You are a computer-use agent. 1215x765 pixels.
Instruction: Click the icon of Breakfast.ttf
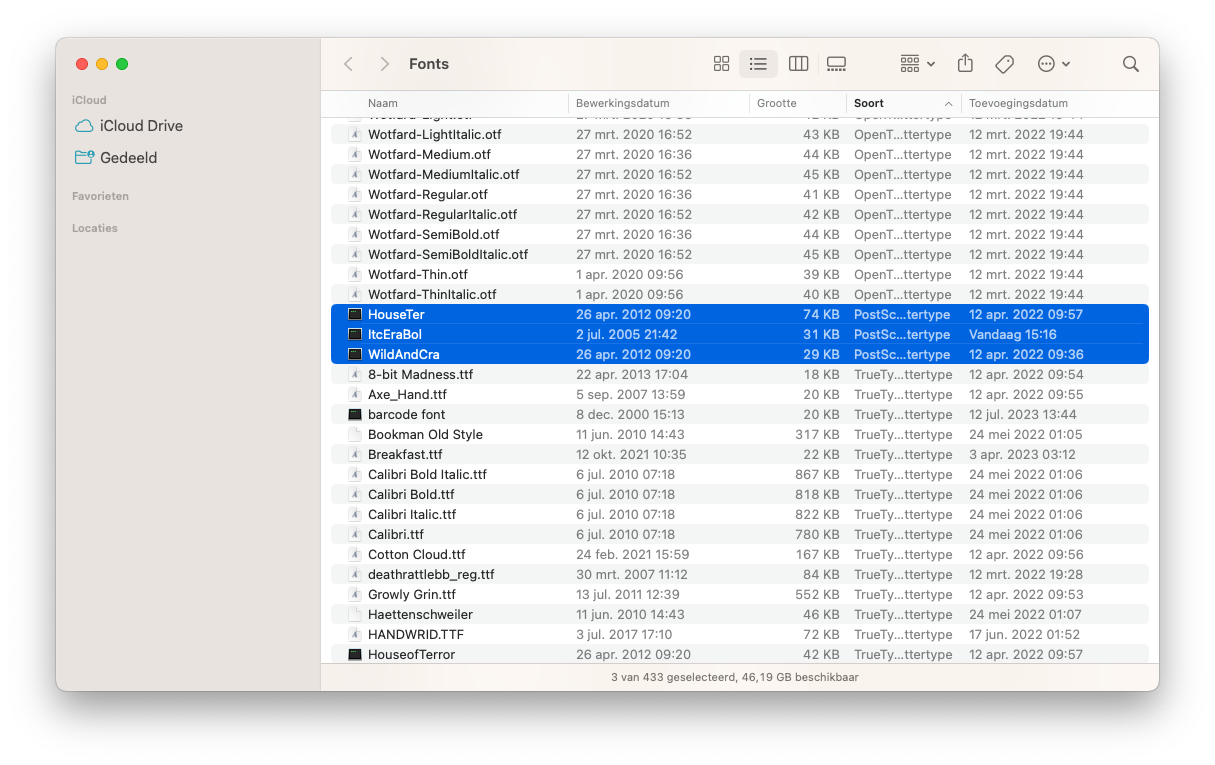[354, 454]
